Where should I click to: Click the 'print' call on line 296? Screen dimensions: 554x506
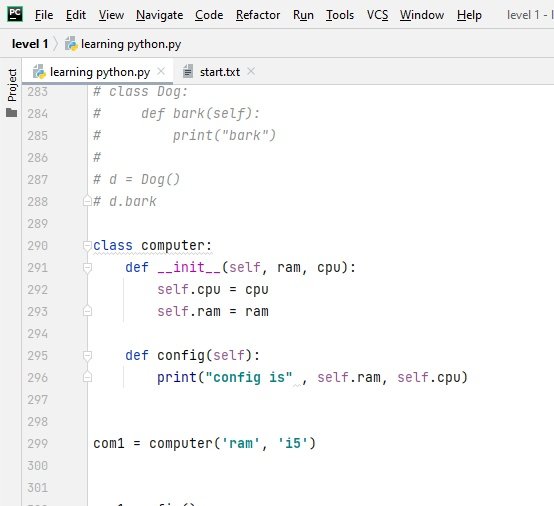[x=177, y=377]
